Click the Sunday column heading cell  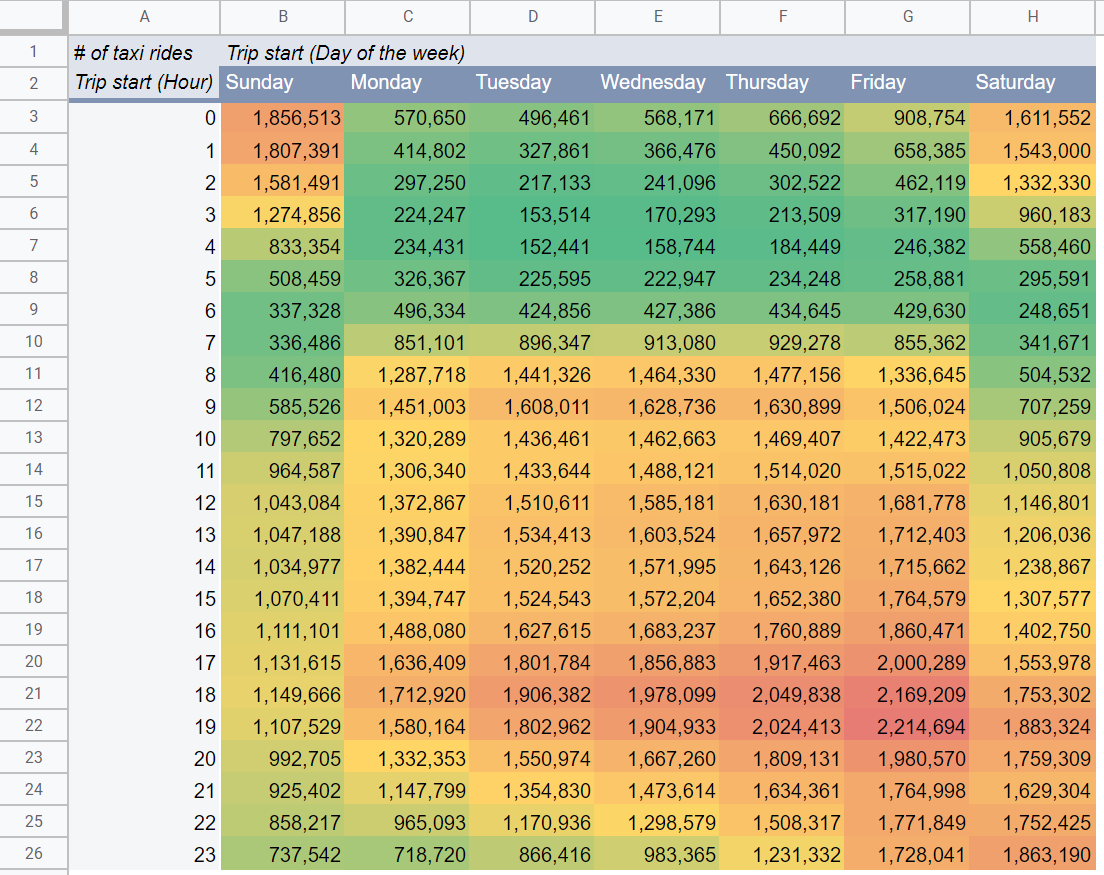coord(283,83)
